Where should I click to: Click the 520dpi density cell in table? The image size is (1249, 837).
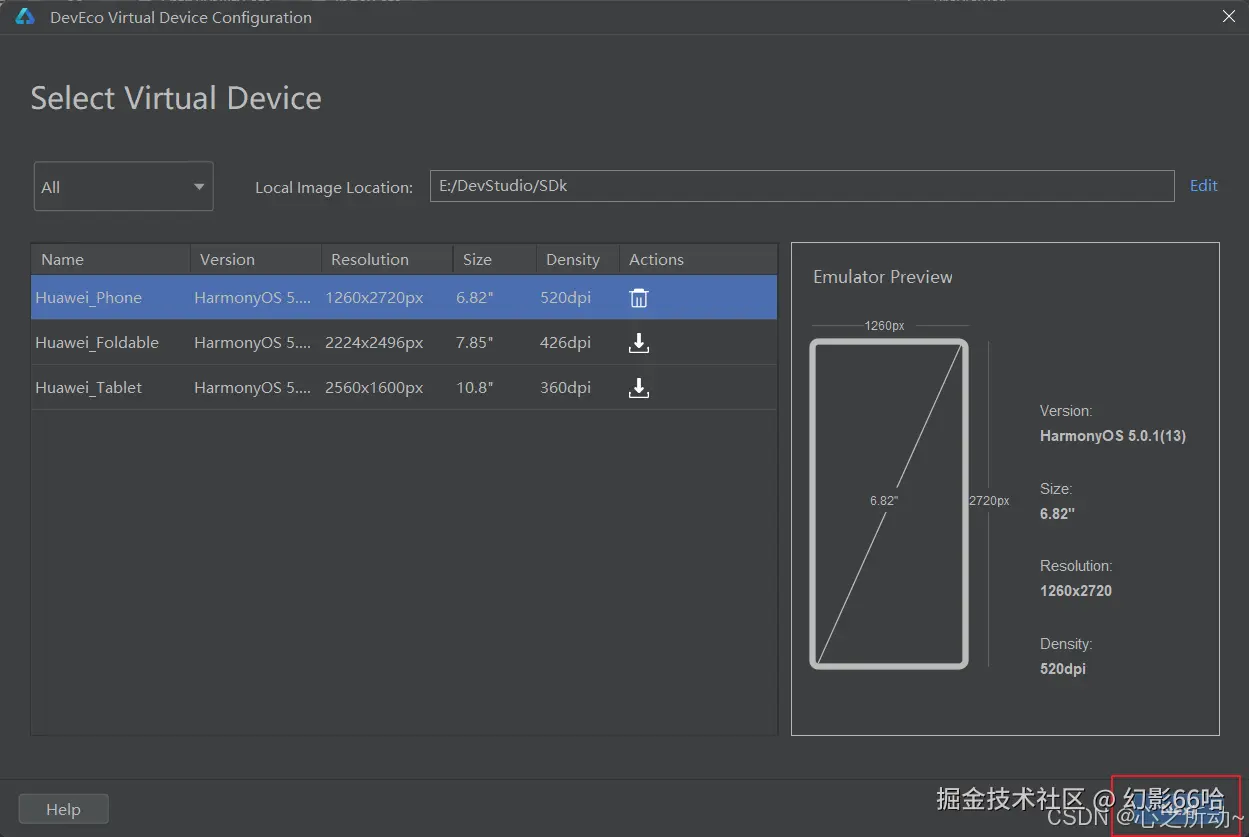(565, 298)
